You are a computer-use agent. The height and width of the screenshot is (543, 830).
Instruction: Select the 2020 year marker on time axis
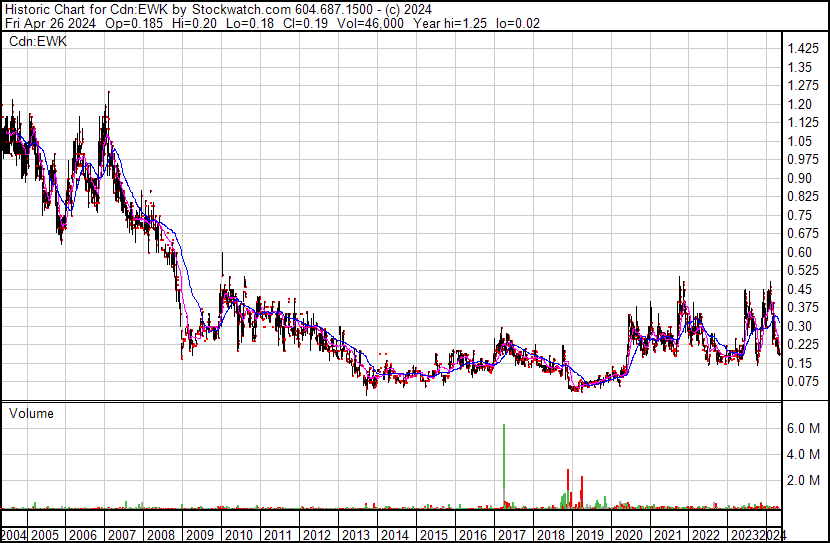point(626,535)
